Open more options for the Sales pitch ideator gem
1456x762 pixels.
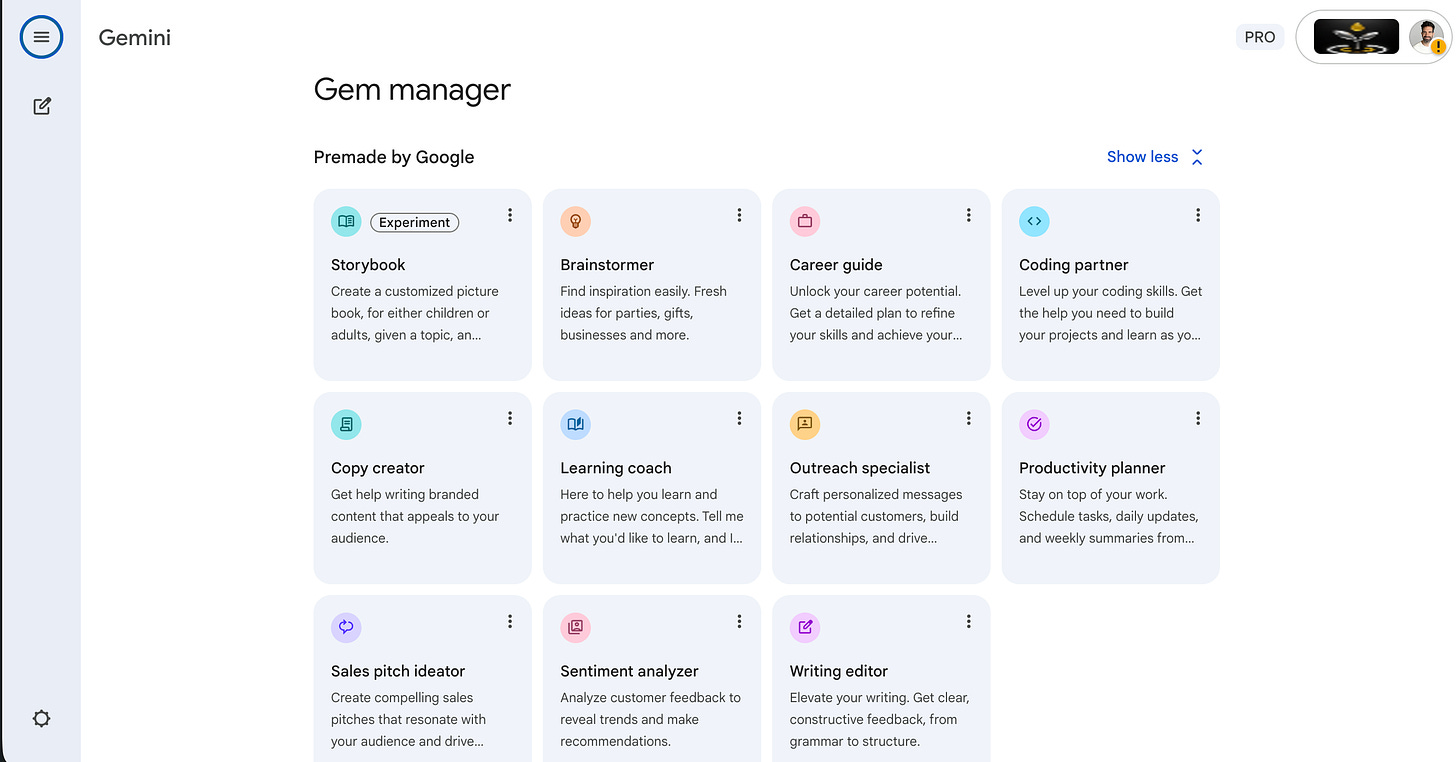[510, 621]
